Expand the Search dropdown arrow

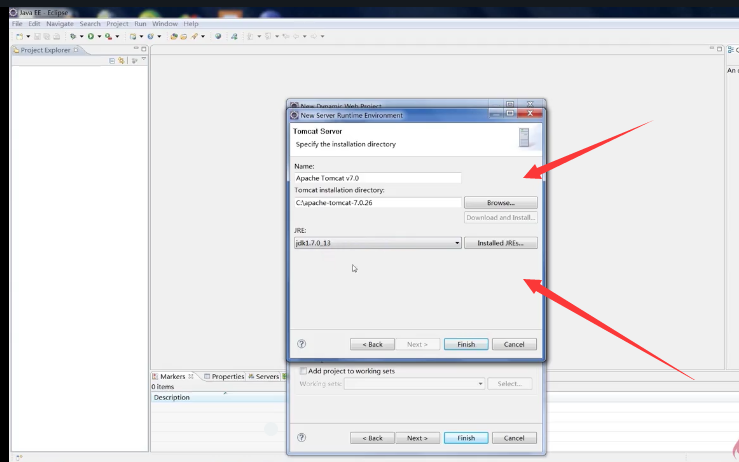pyautogui.click(x=203, y=36)
